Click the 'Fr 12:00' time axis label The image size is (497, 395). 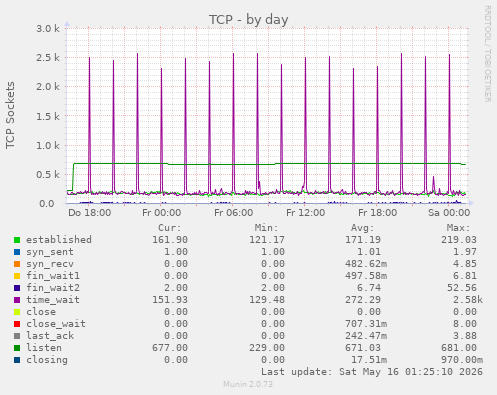(306, 213)
